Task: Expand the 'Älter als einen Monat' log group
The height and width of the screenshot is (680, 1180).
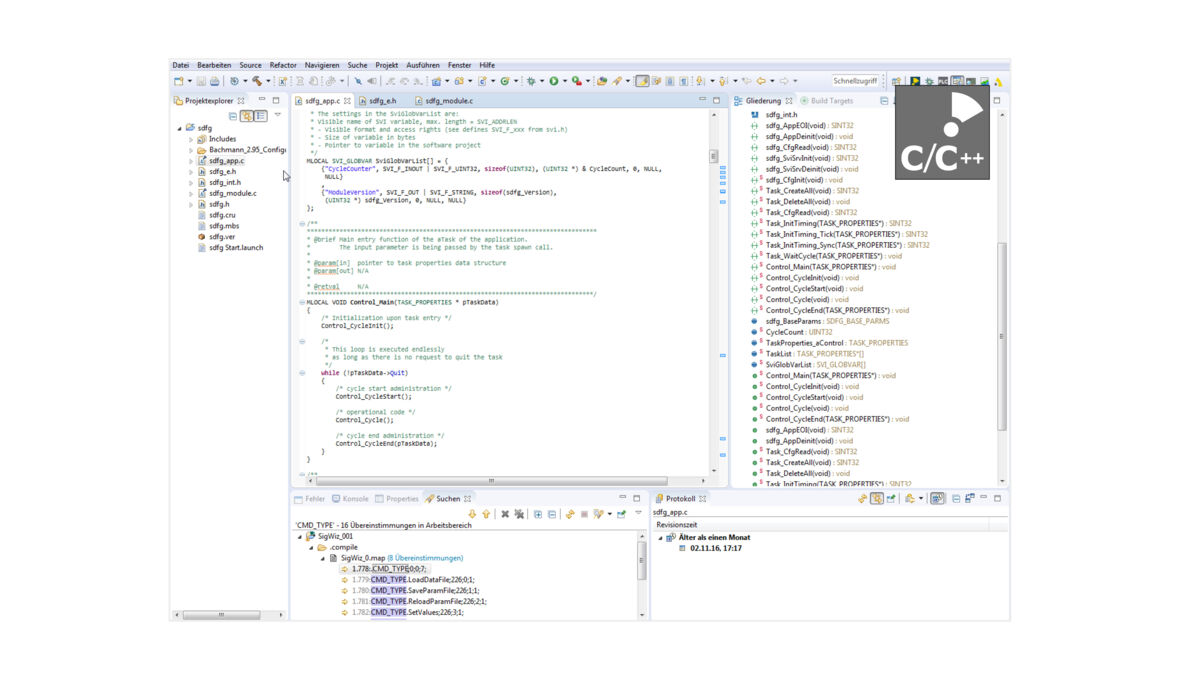Action: [x=661, y=536]
